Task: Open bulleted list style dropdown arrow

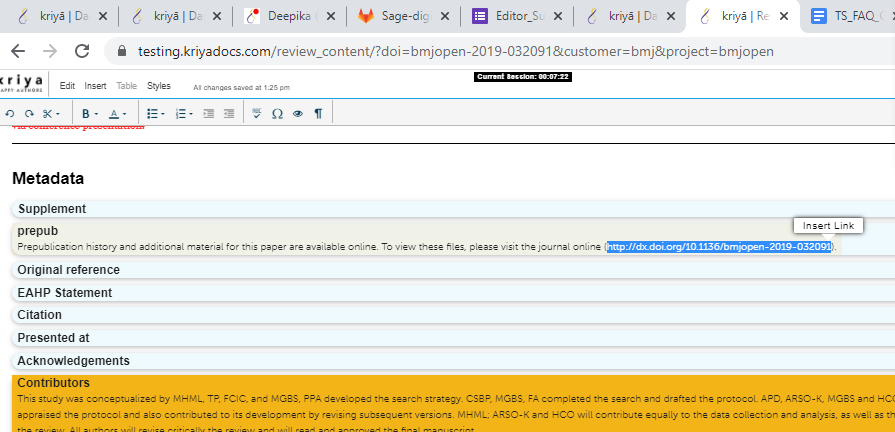Action: [163, 114]
